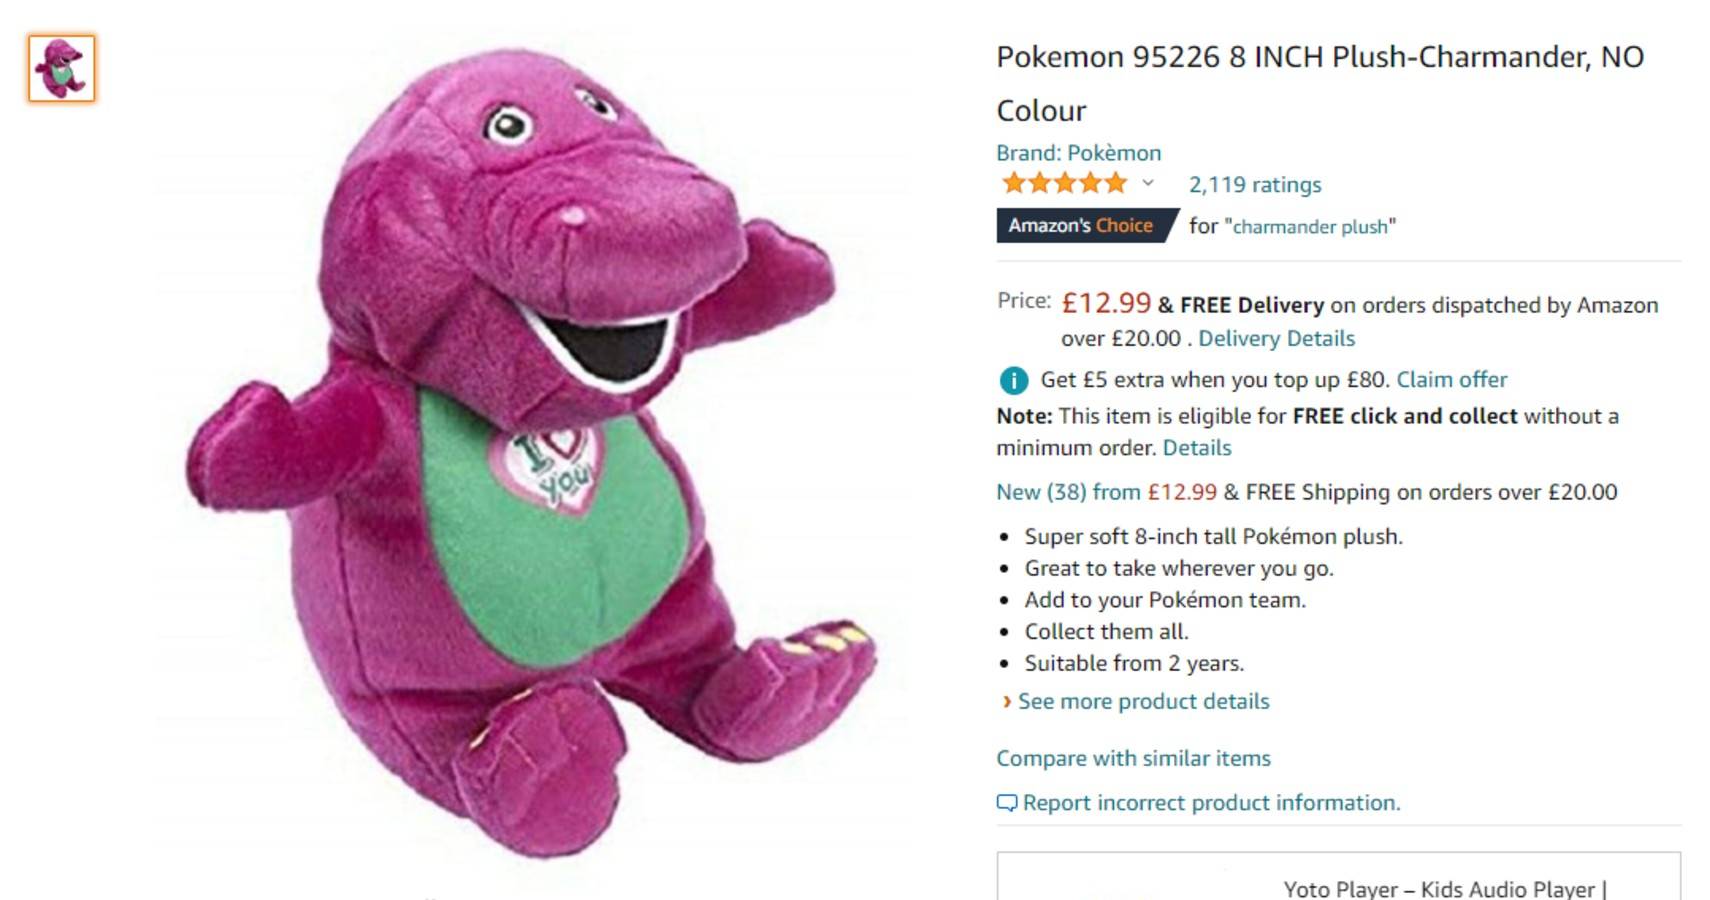
Task: Compare with similar items
Action: point(1131,758)
